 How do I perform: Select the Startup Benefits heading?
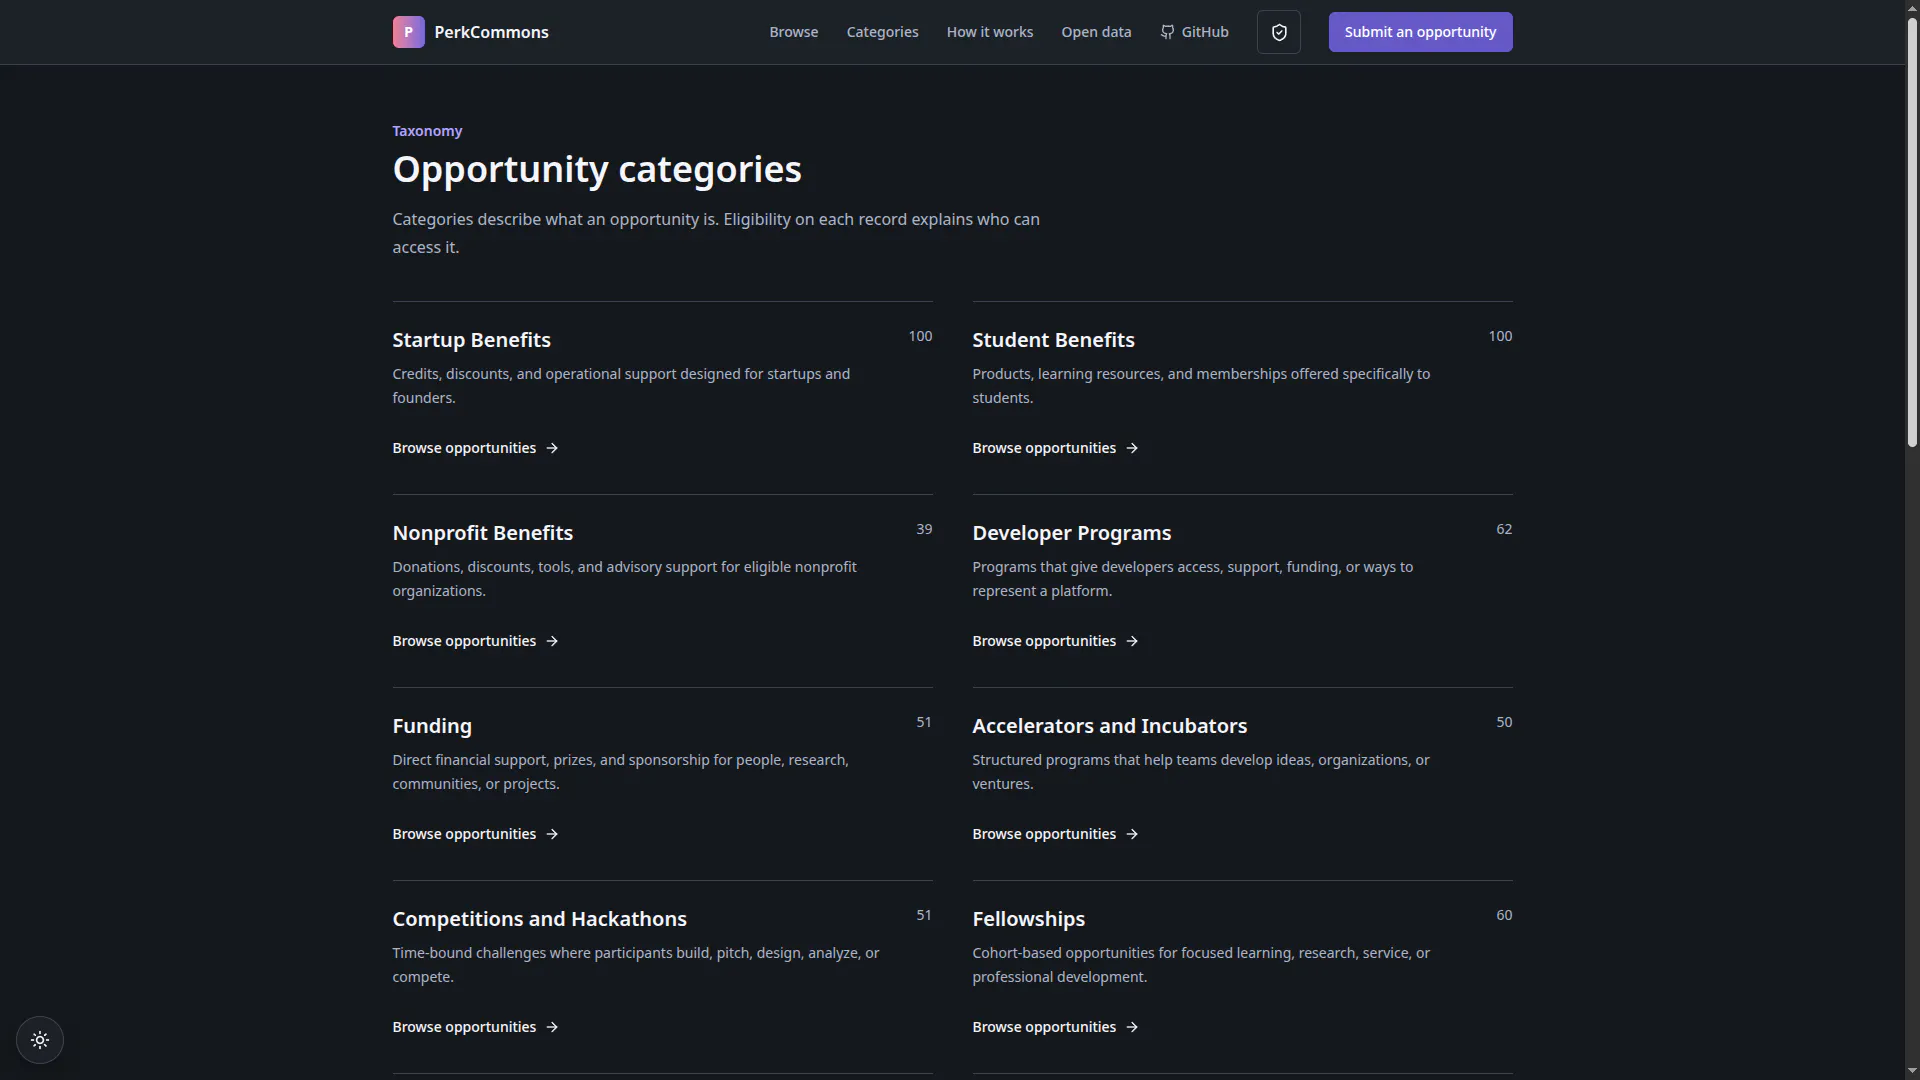tap(471, 340)
